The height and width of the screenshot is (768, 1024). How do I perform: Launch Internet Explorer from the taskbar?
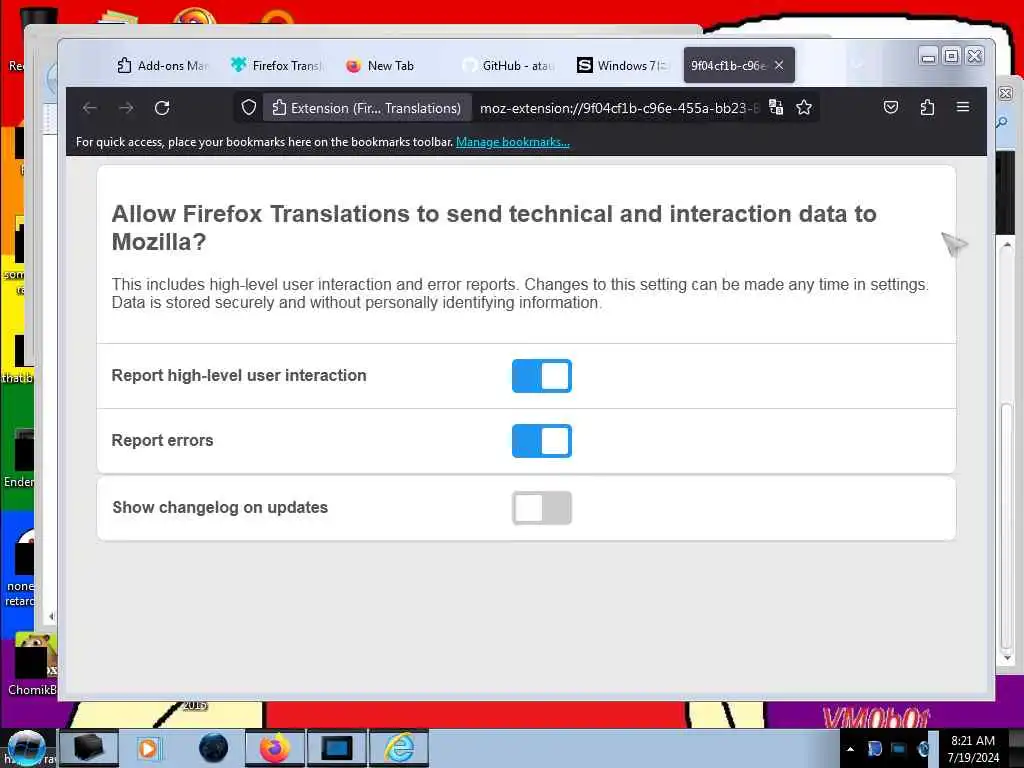(x=399, y=748)
